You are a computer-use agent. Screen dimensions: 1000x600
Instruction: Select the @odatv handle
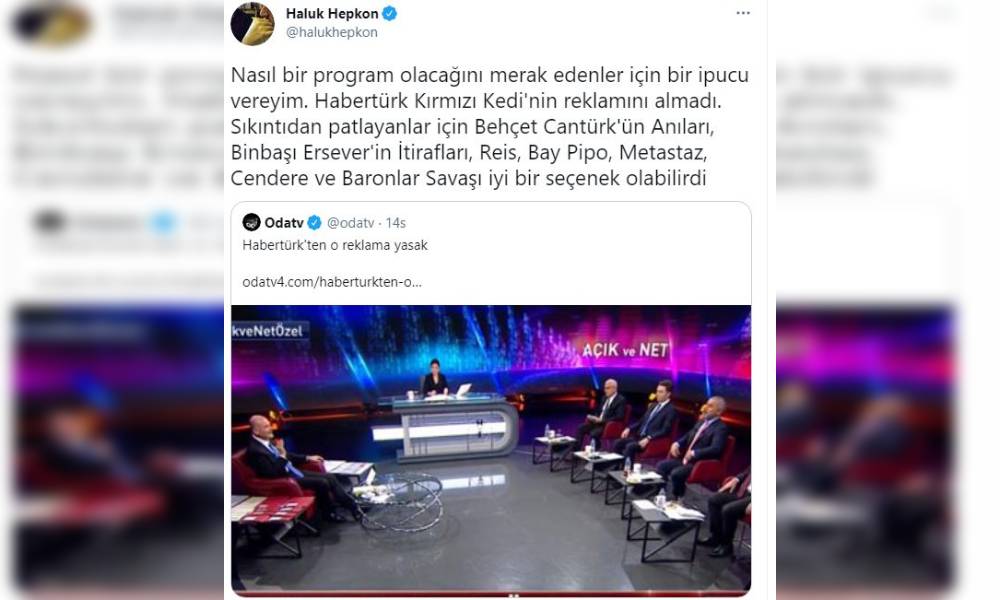pyautogui.click(x=350, y=223)
